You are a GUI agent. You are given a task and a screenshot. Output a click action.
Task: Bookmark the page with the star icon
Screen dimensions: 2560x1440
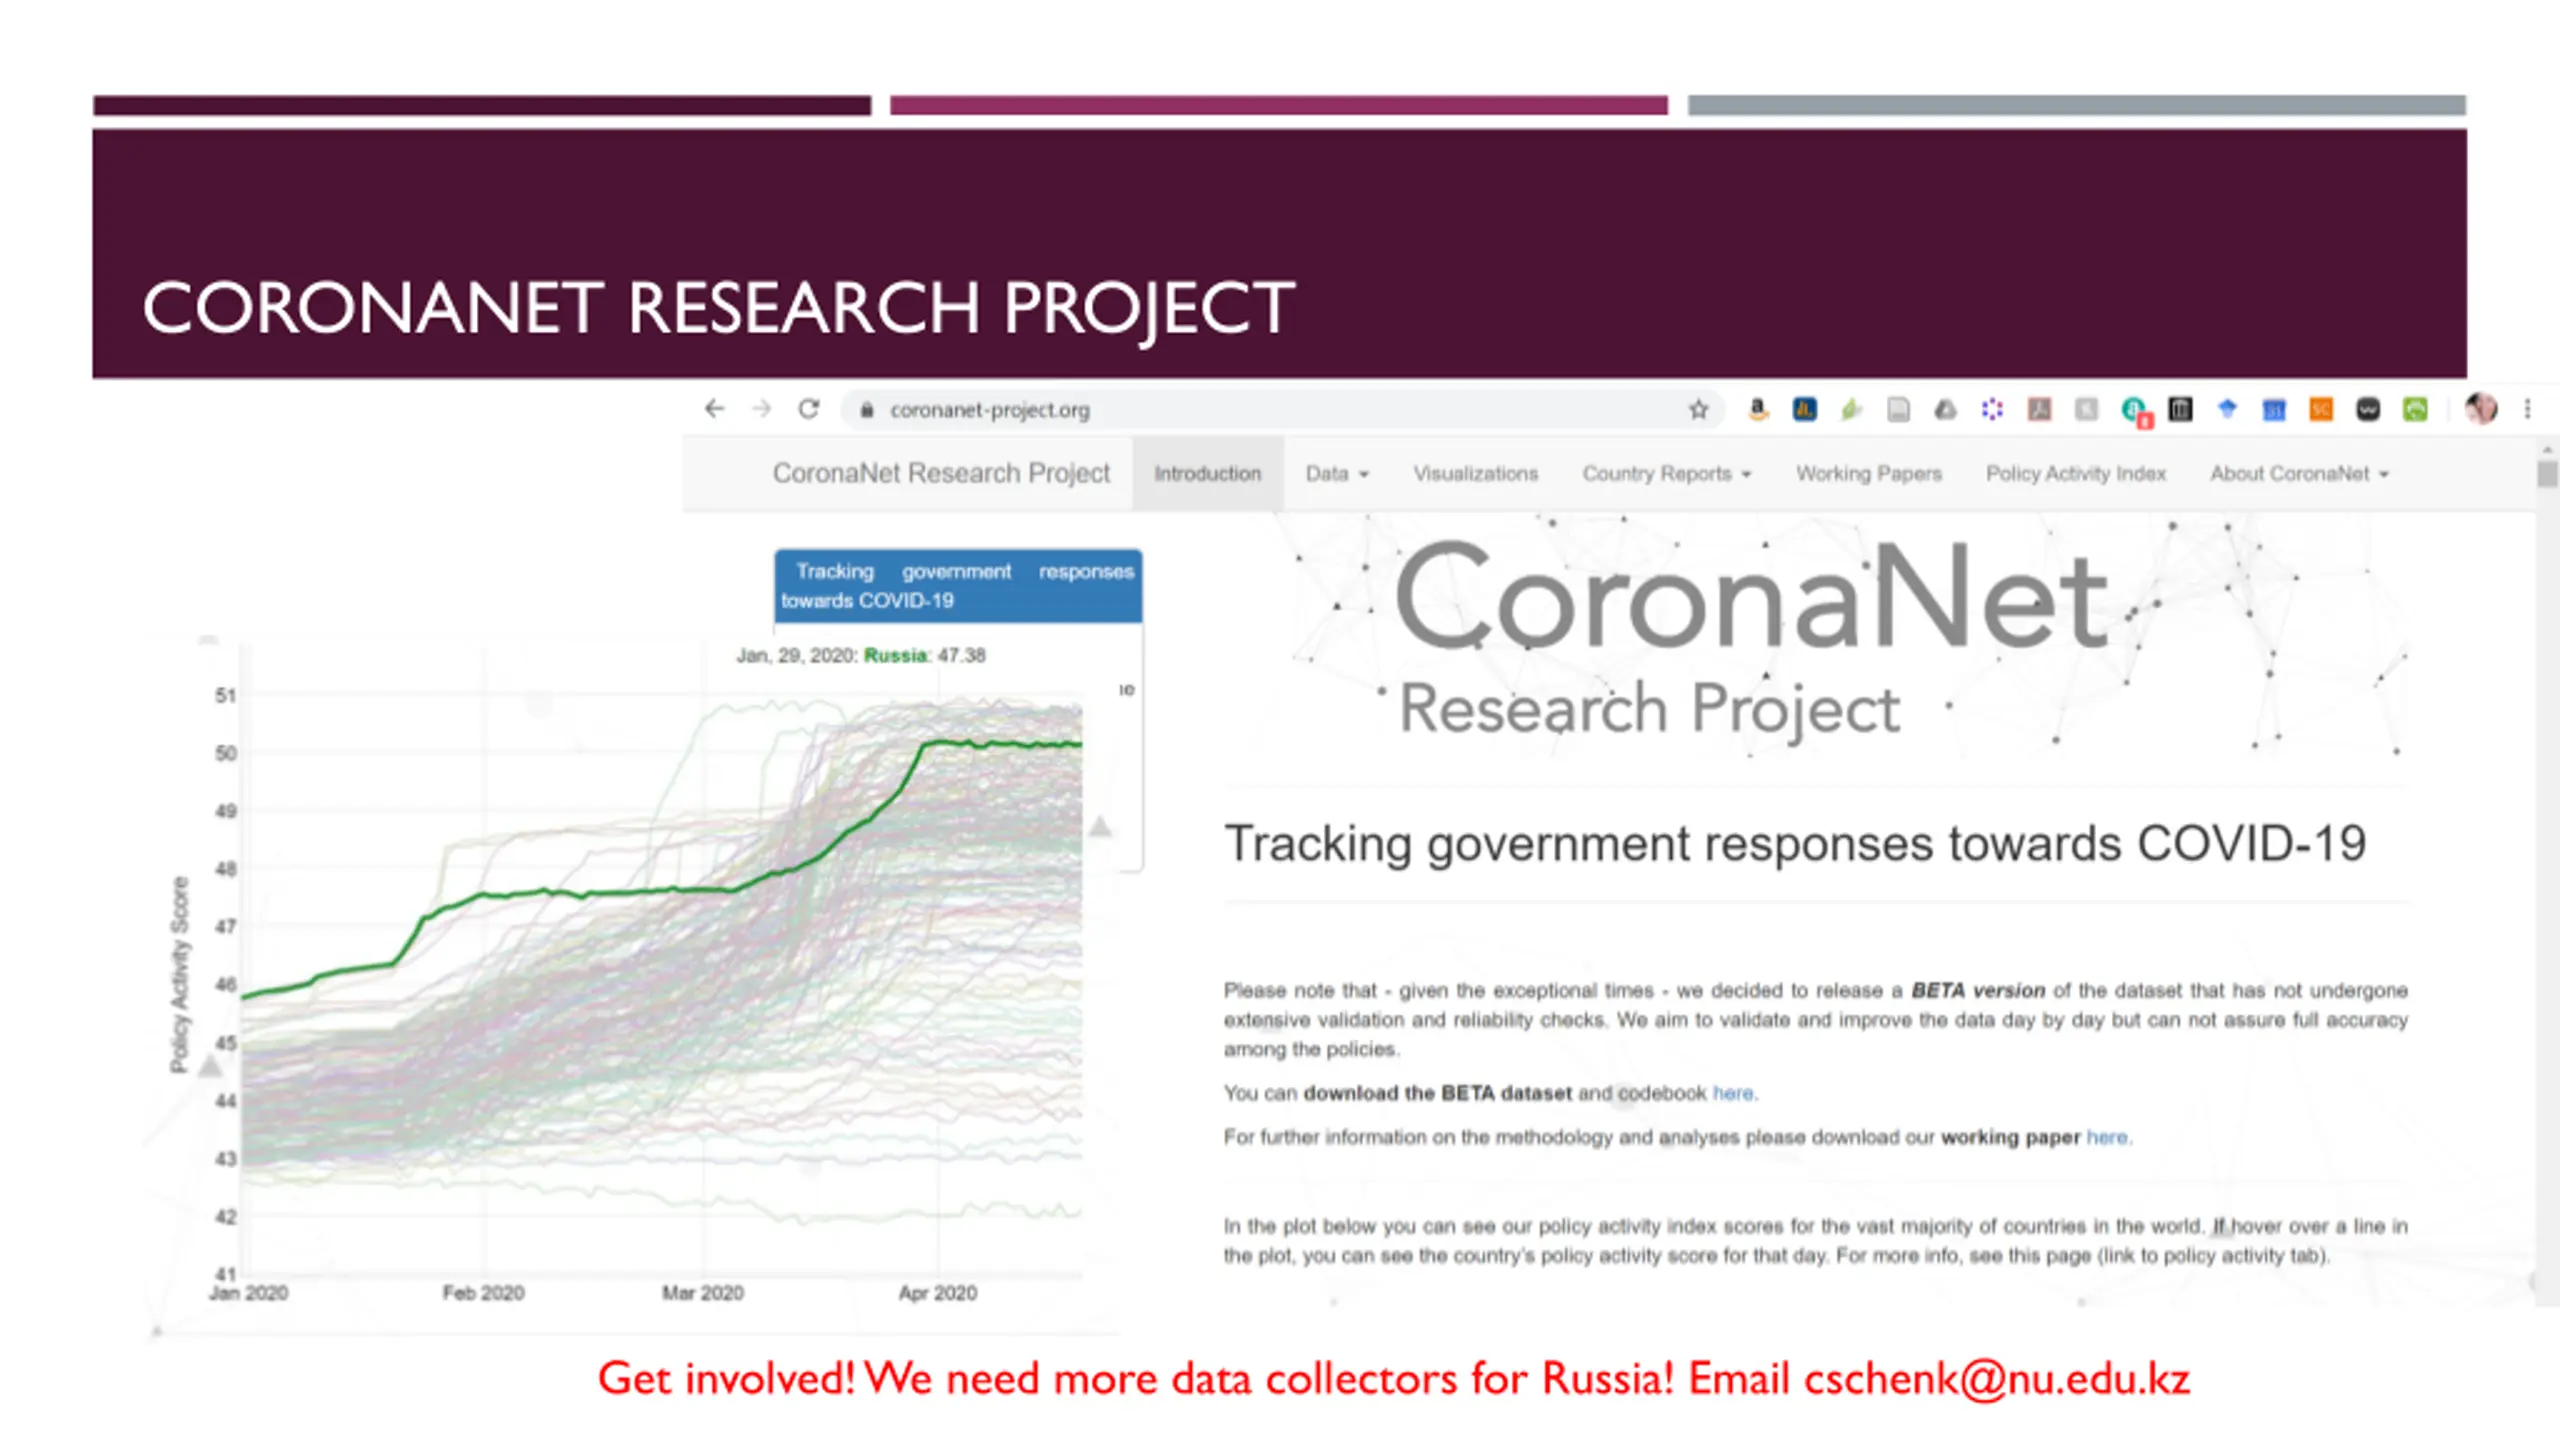(x=1698, y=409)
